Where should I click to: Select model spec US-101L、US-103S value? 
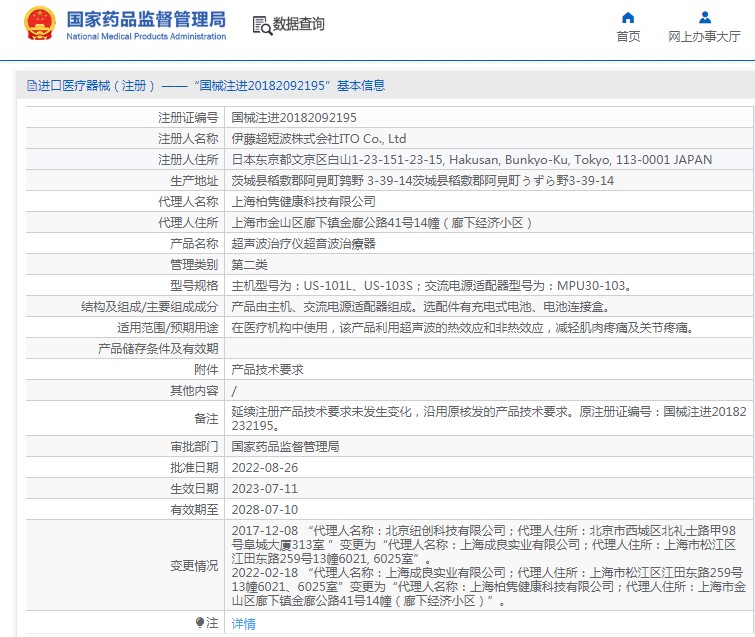coord(431,286)
